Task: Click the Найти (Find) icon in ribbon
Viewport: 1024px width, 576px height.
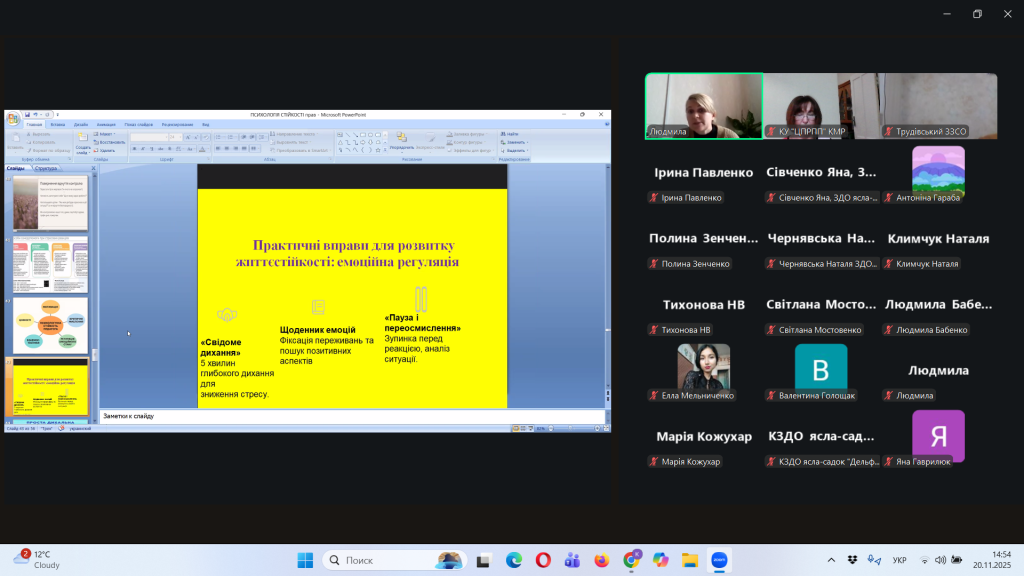Action: click(511, 133)
